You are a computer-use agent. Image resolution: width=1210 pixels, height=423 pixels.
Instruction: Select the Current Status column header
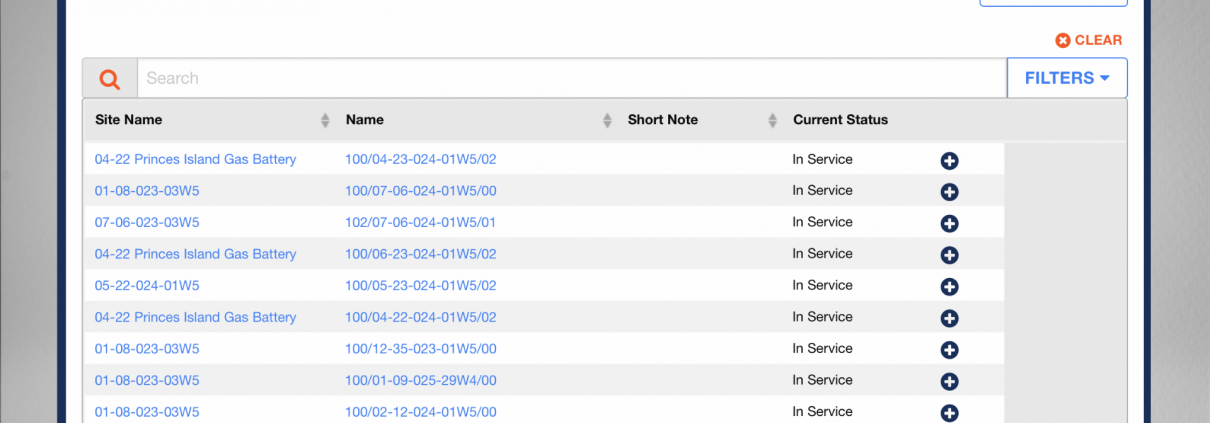click(x=840, y=120)
